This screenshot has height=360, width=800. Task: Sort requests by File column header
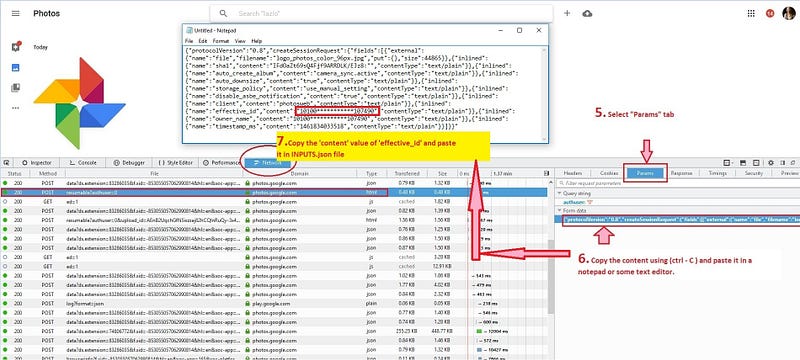point(154,174)
